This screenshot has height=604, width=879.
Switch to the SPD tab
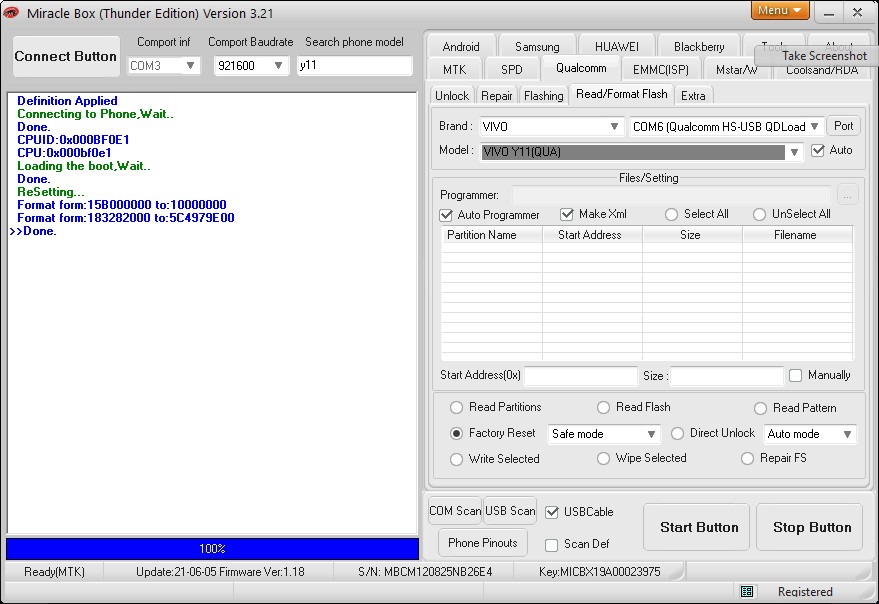coord(511,70)
